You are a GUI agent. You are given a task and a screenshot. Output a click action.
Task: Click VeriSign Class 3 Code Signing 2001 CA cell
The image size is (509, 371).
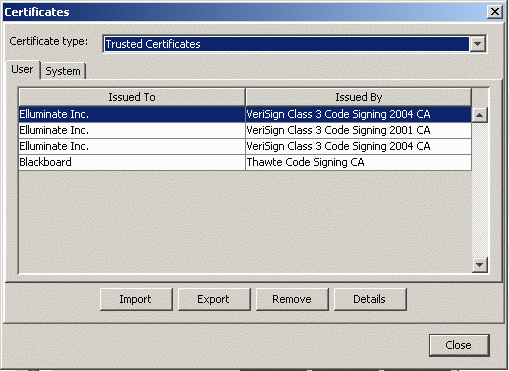[x=359, y=130]
